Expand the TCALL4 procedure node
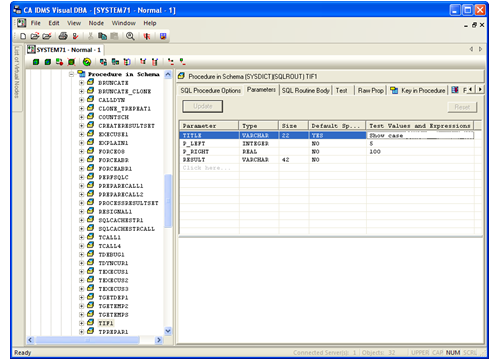 (81, 246)
